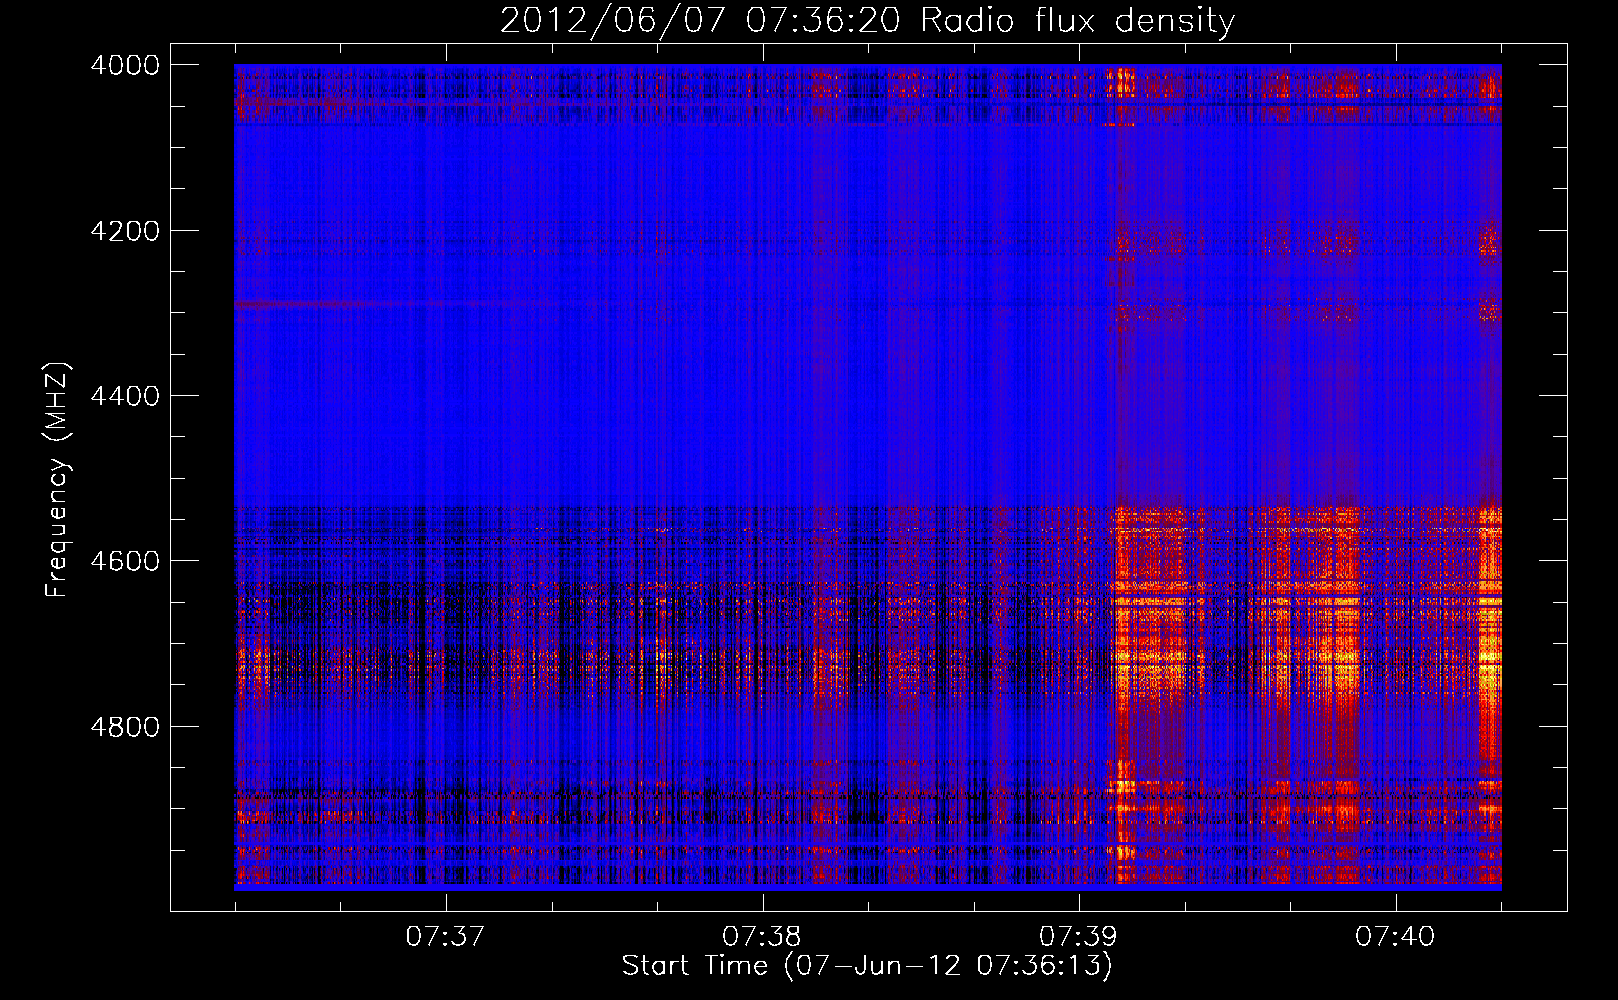Click the '4200' frequency axis label

click(125, 231)
